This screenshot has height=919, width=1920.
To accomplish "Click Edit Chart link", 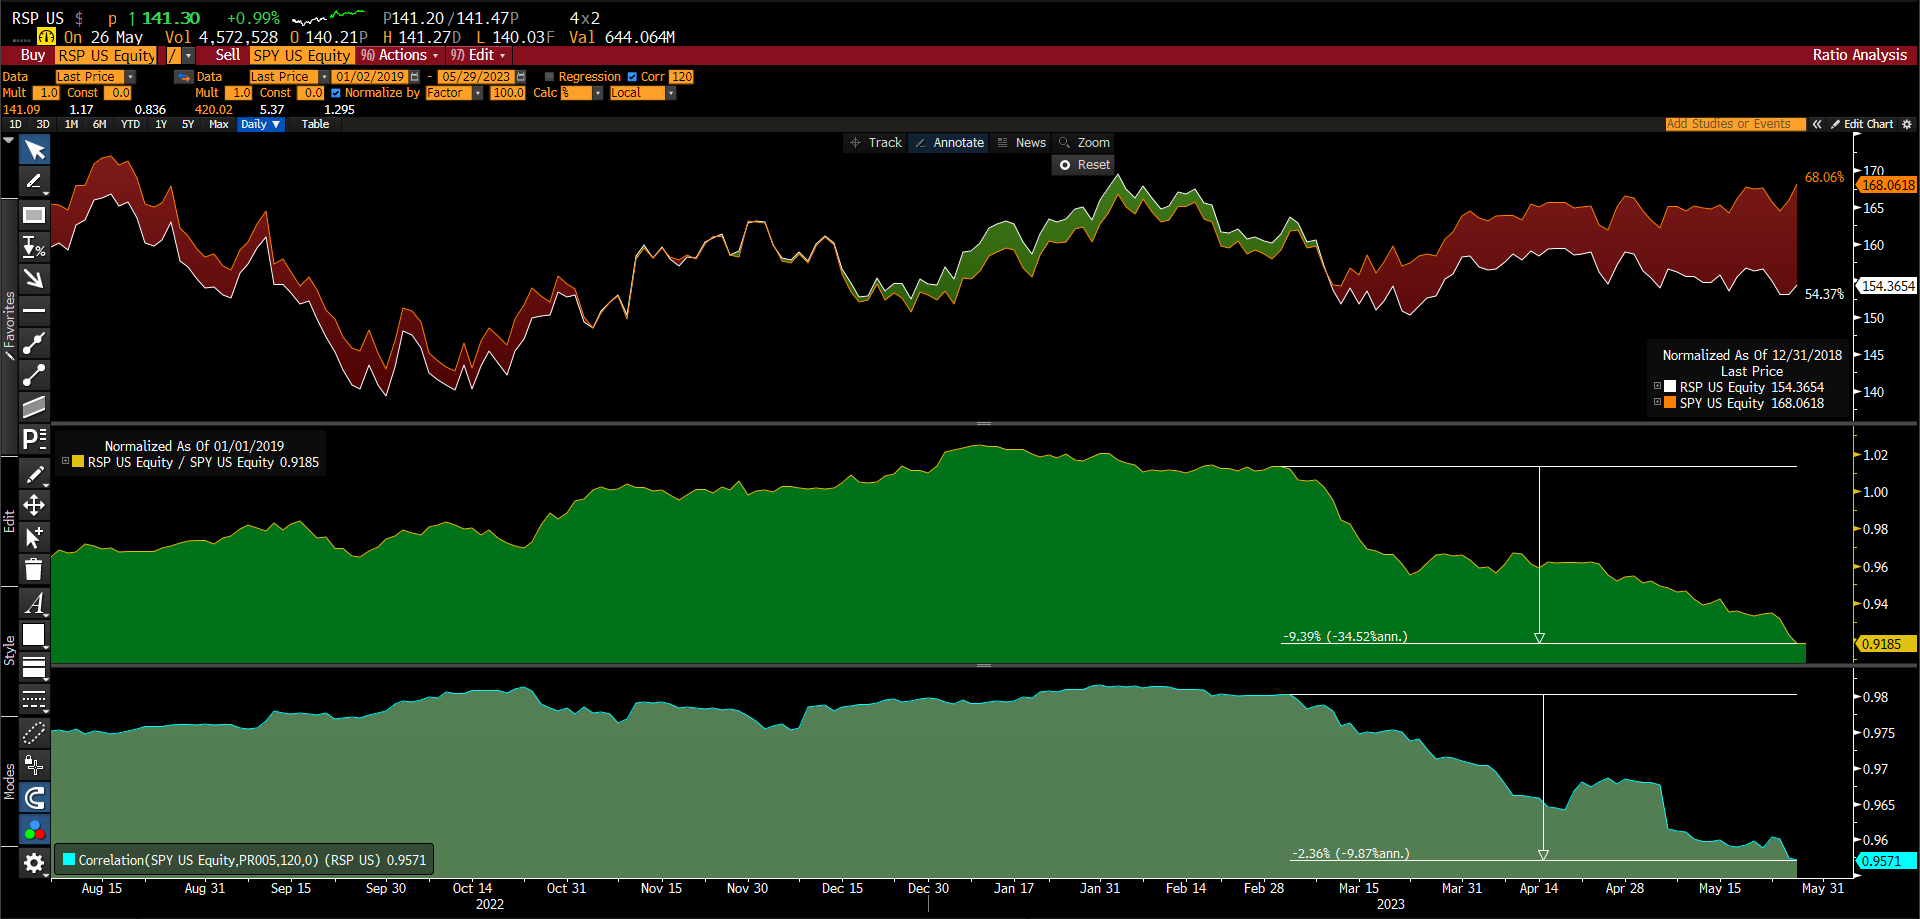I will [1862, 125].
